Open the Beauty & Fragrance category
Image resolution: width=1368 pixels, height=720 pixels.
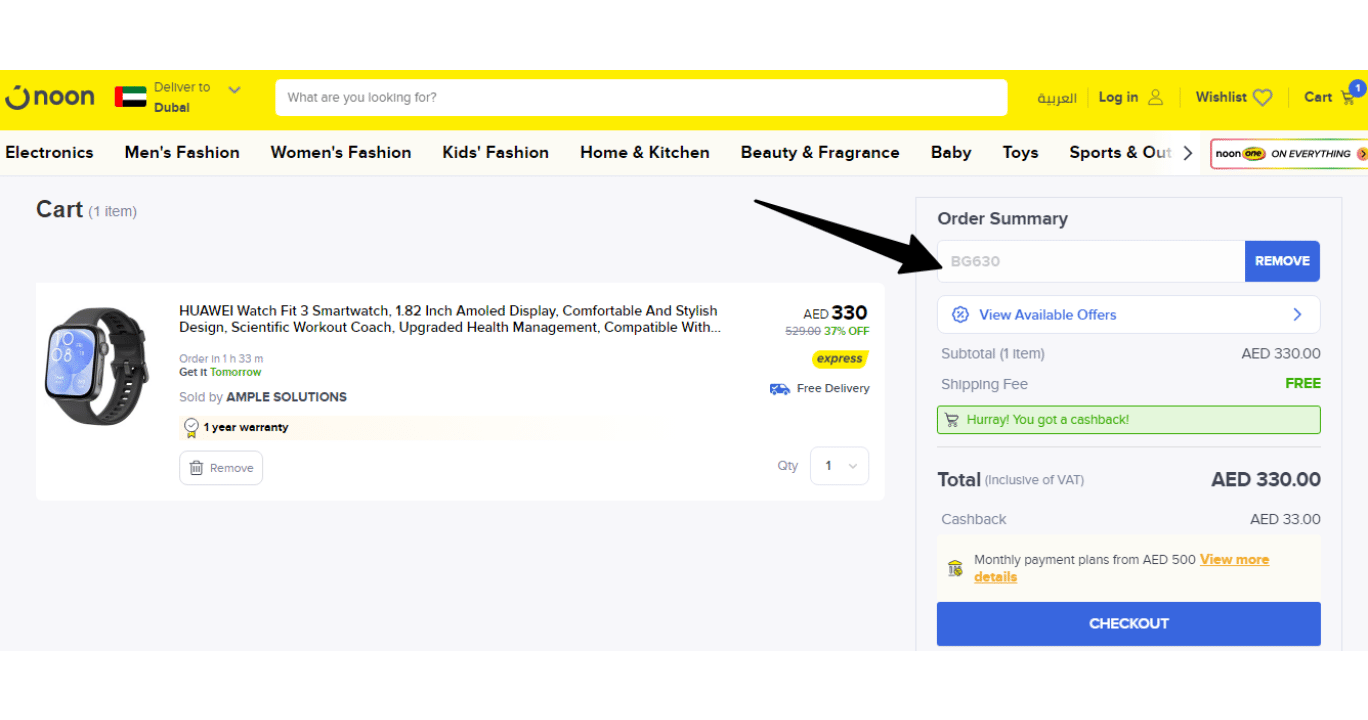coord(820,152)
